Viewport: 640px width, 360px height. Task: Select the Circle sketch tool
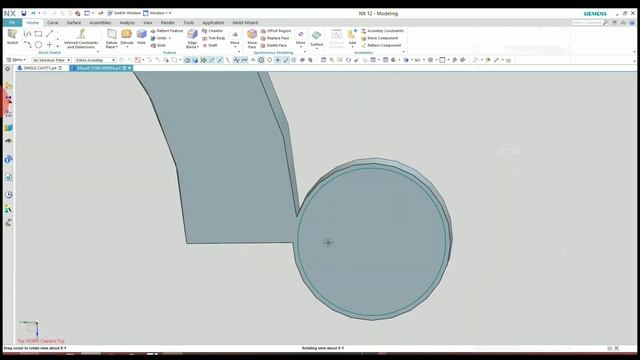38,44
